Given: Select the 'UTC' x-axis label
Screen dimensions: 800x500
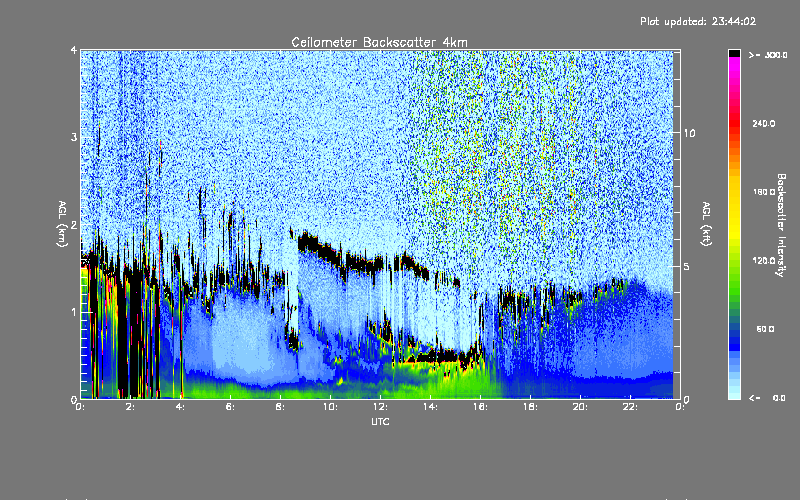Looking at the screenshot, I should 380,421.
